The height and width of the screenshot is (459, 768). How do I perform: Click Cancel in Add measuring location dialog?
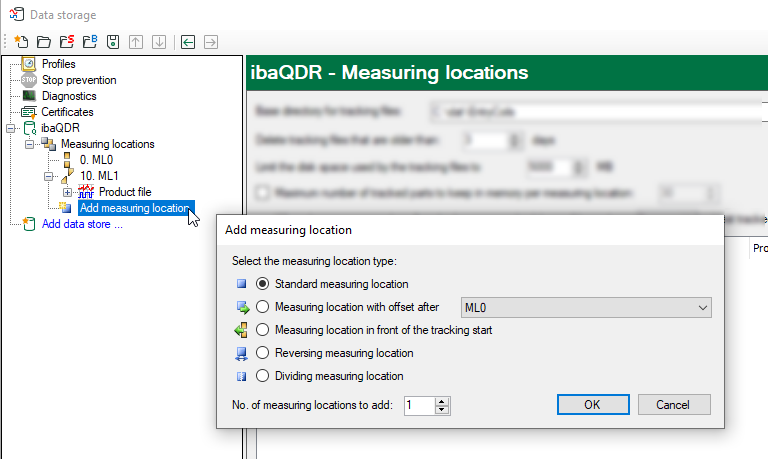(x=674, y=405)
